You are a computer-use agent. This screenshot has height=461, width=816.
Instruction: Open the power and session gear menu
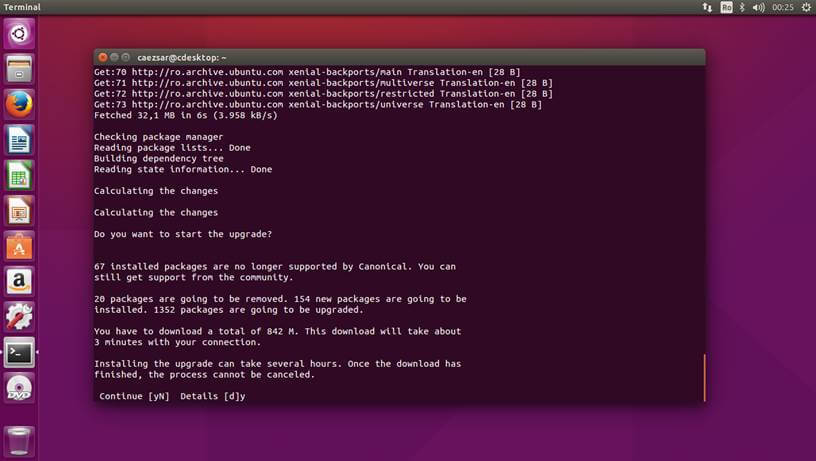[805, 7]
